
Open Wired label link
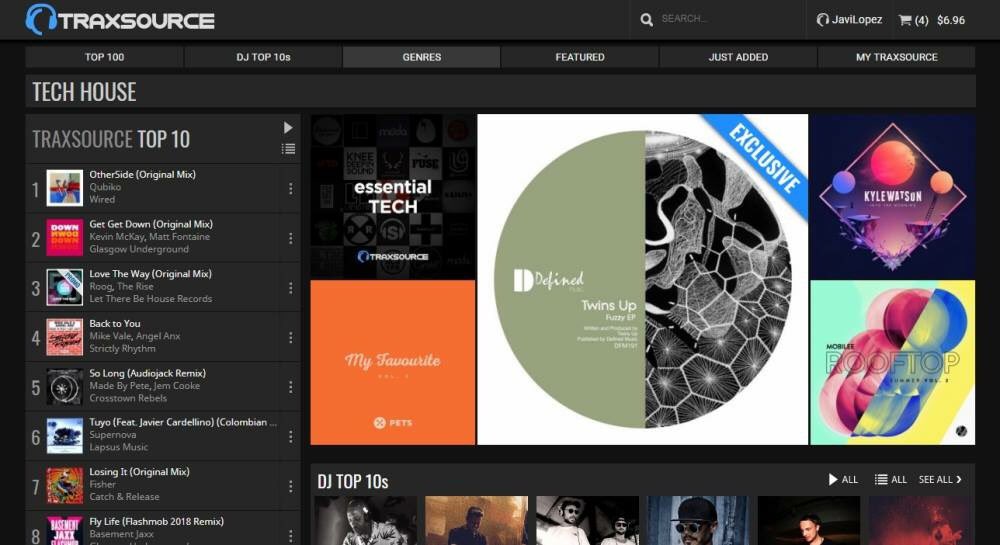click(102, 200)
